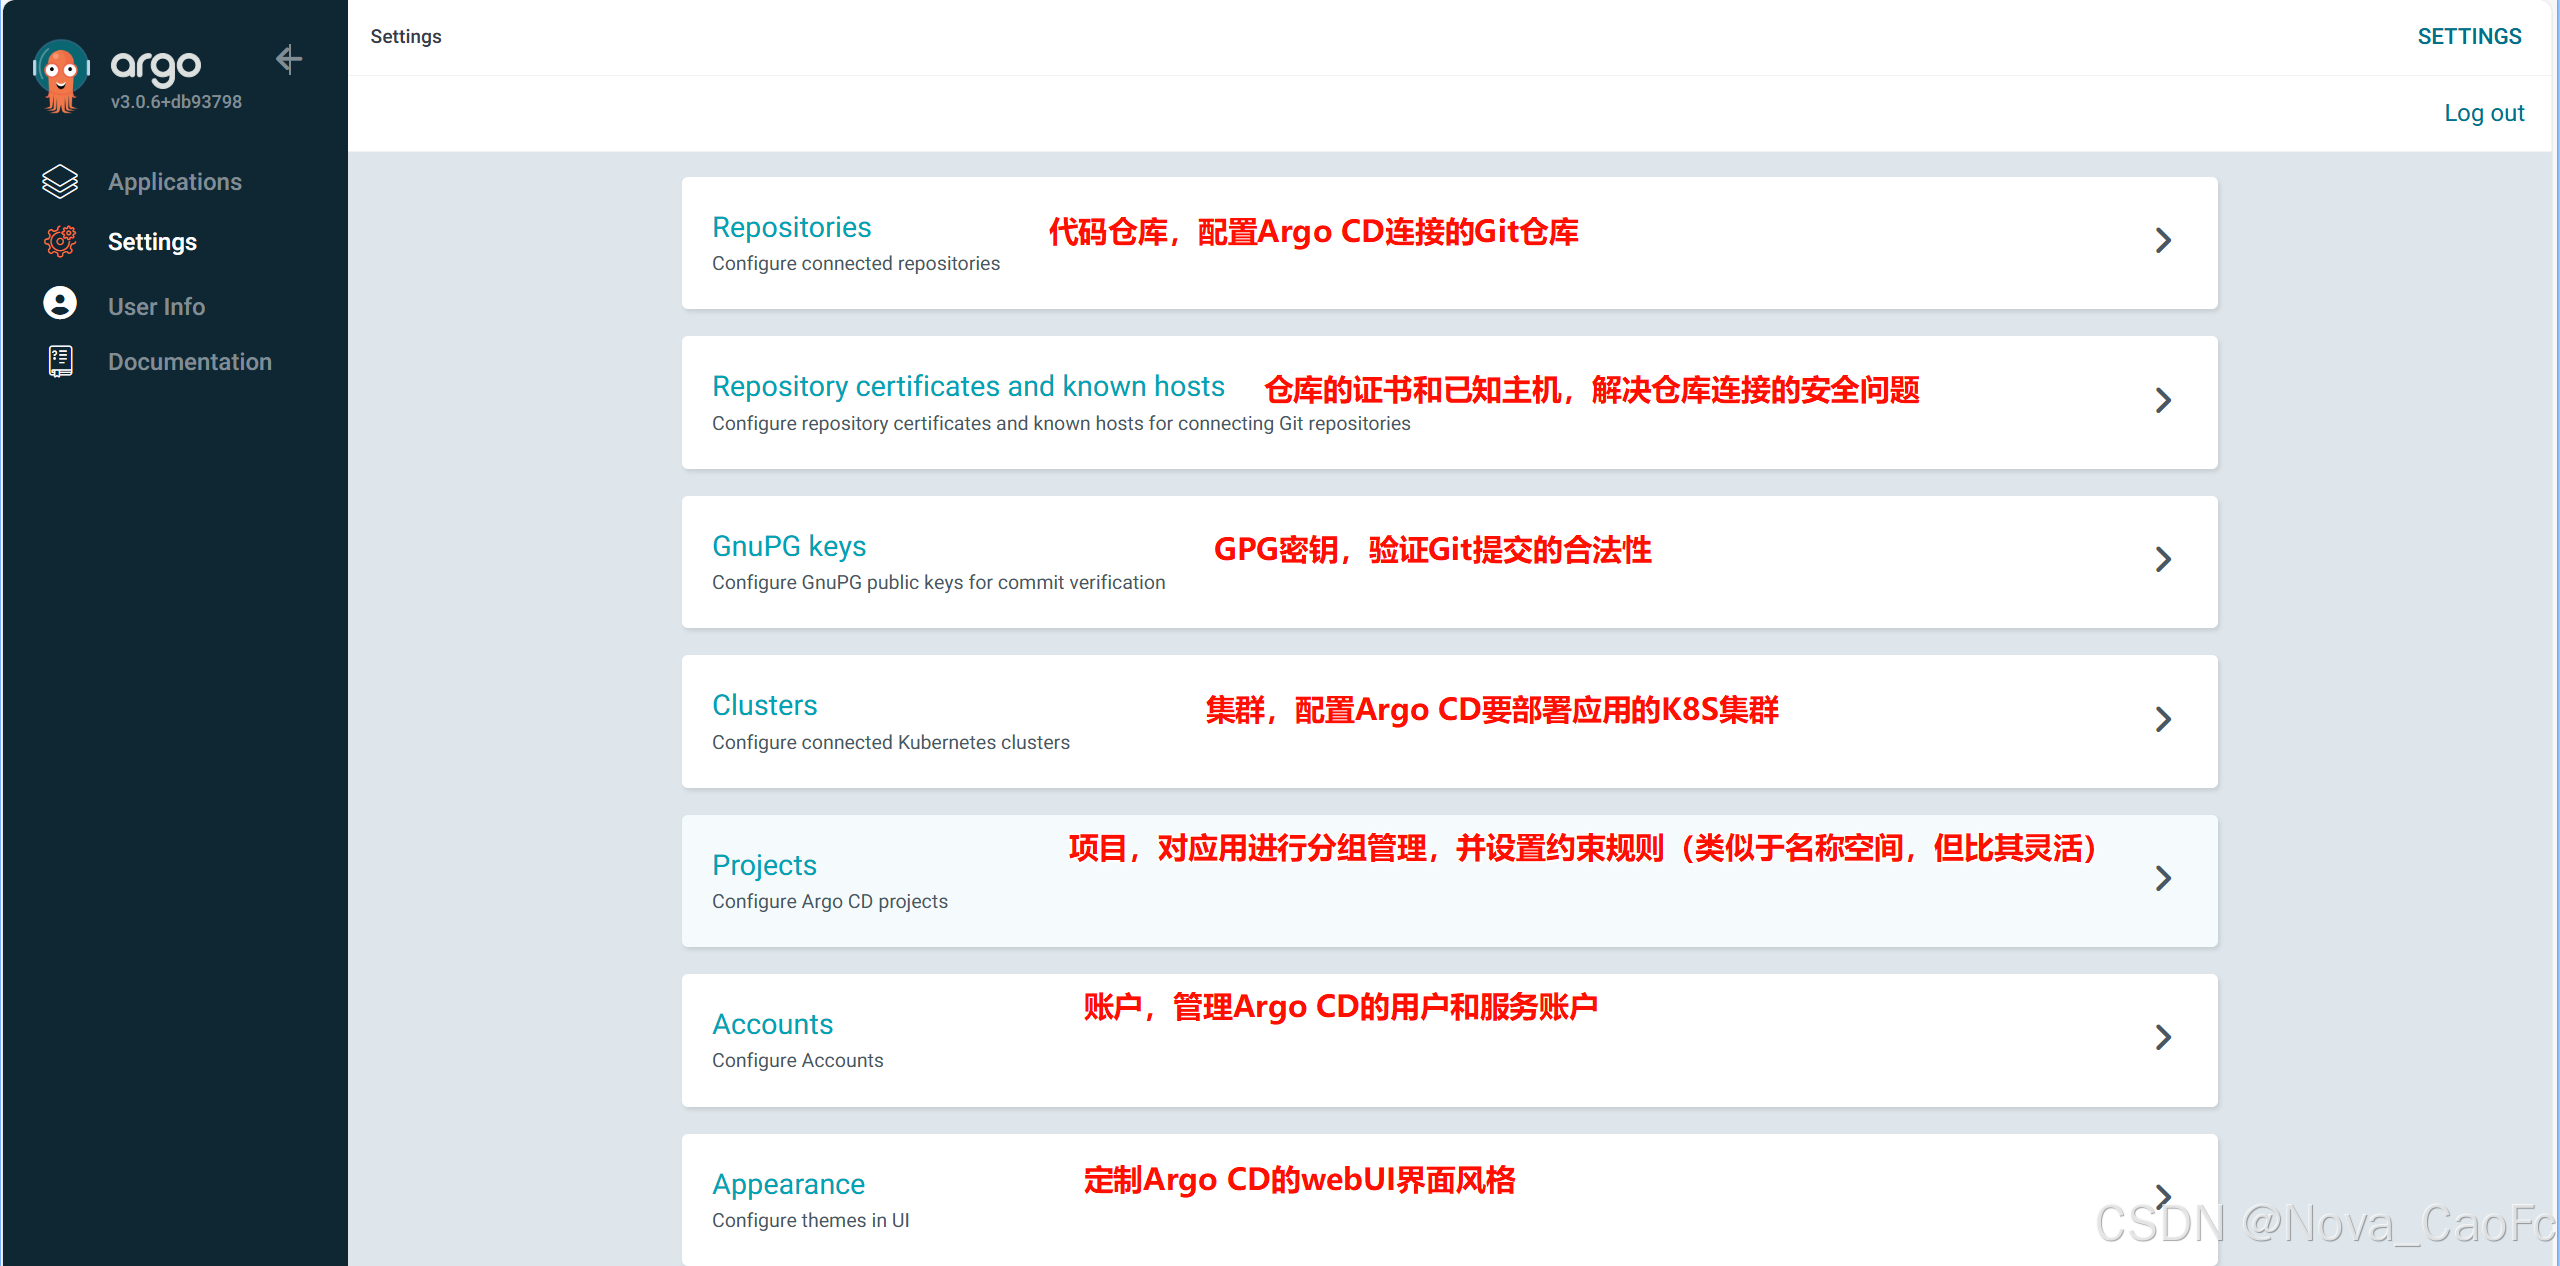Image resolution: width=2560 pixels, height=1266 pixels.
Task: Click the Argo octopus logo
Action: (61, 76)
